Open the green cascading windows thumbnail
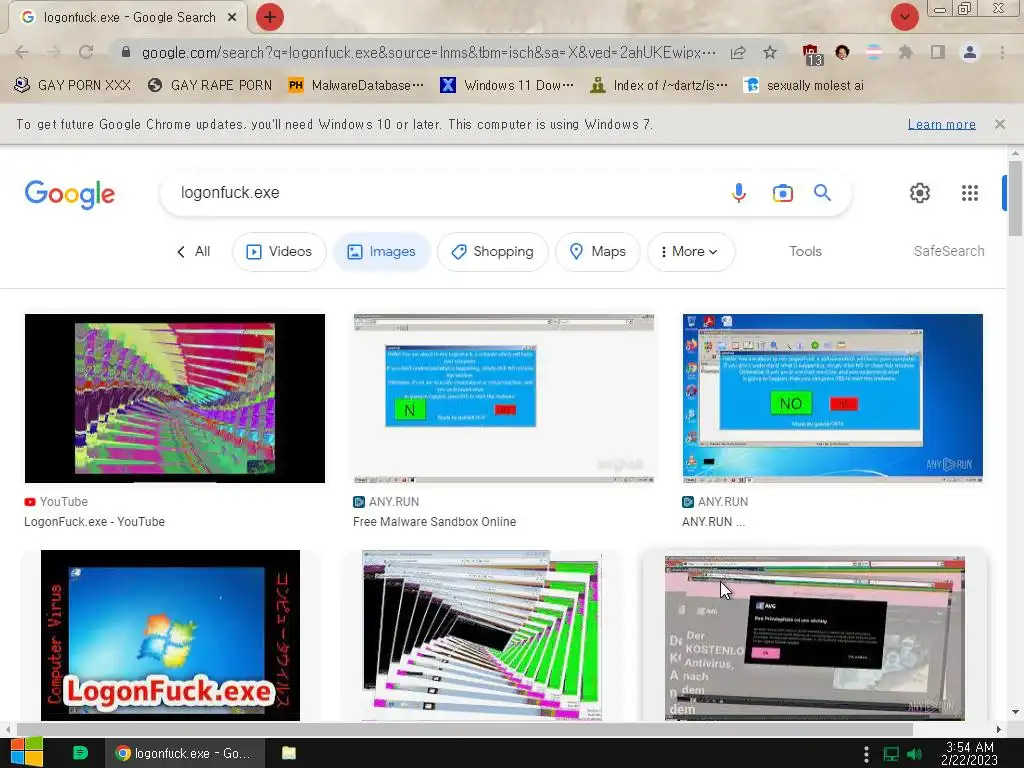Image resolution: width=1024 pixels, height=768 pixels. click(x=482, y=635)
